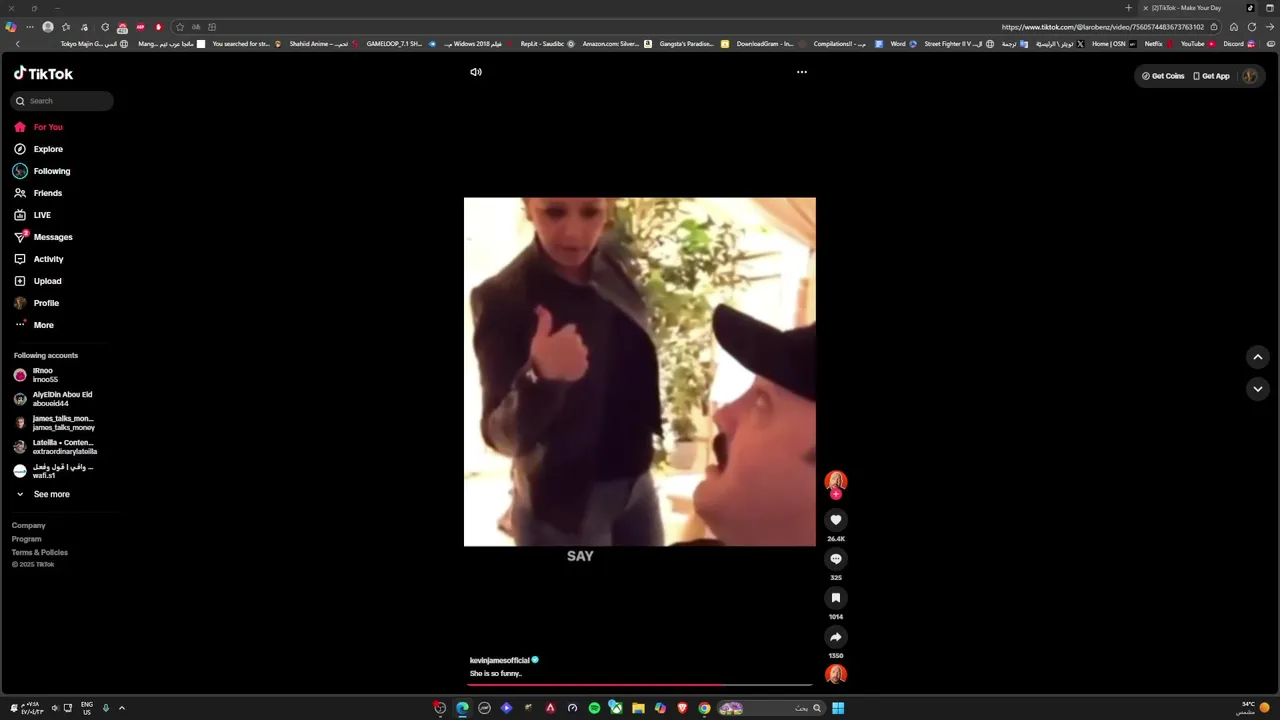Open the three-dot video options menu
The image size is (1280, 720).
pyautogui.click(x=801, y=72)
